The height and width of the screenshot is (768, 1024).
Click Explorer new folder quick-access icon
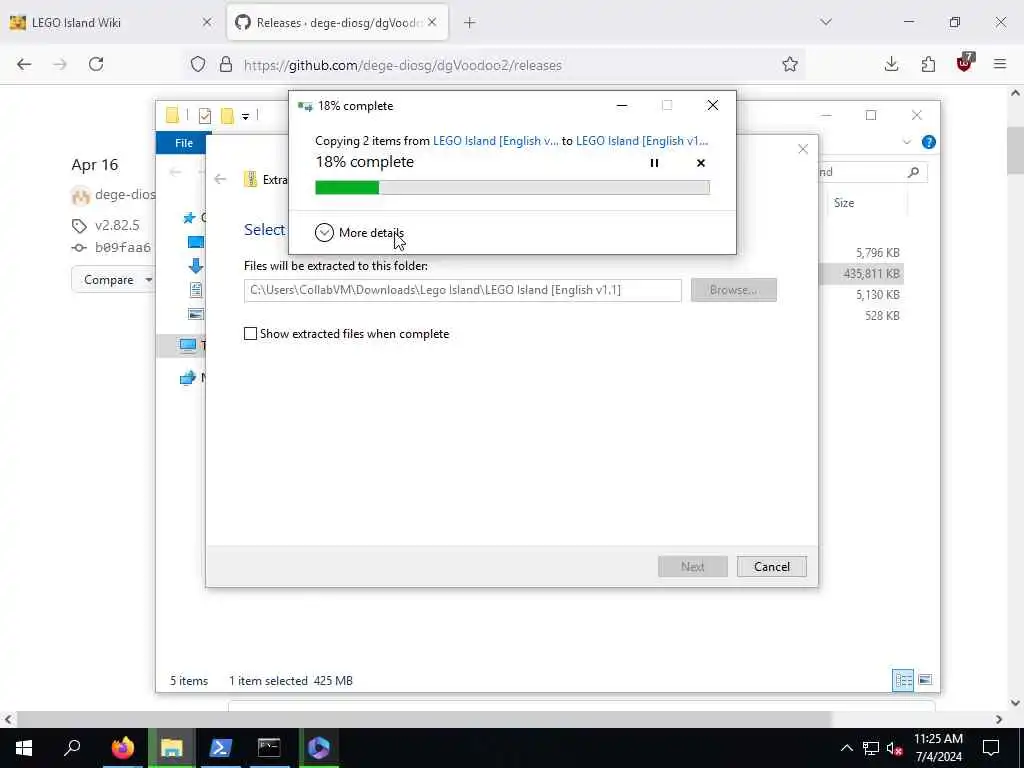pyautogui.click(x=227, y=116)
